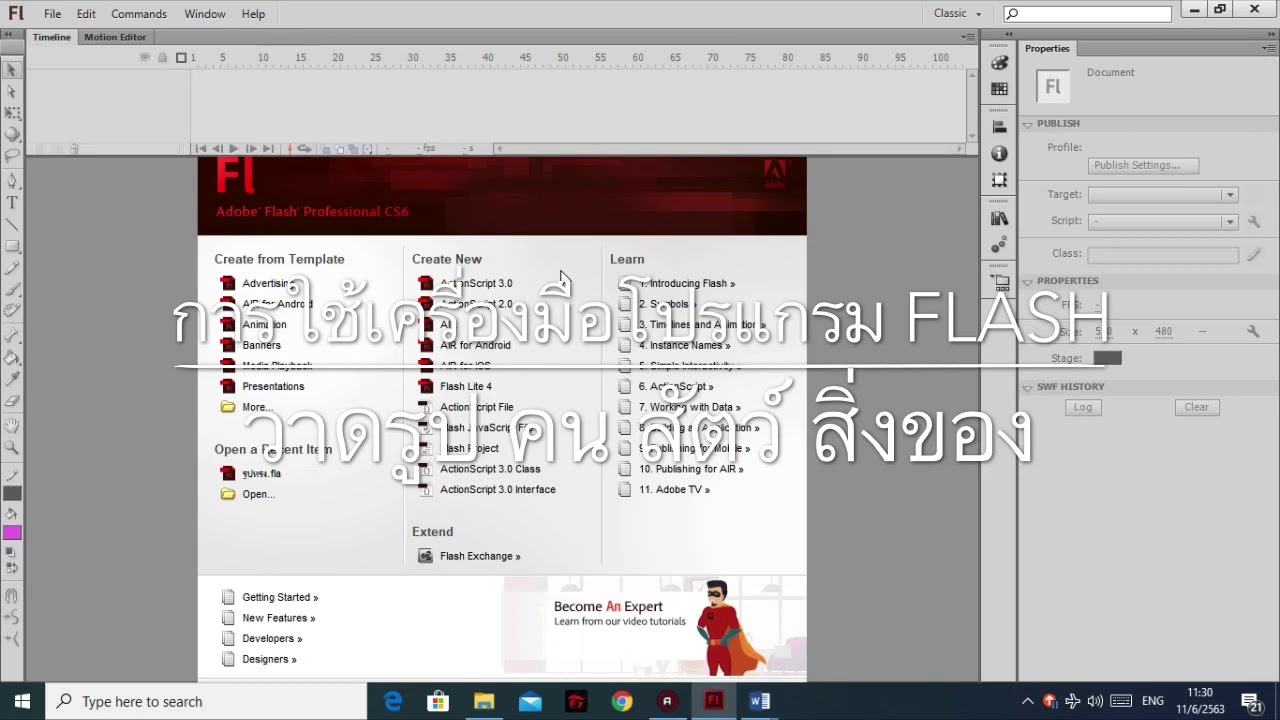This screenshot has height=720, width=1280.
Task: Toggle center frame marker in timeline
Action: tap(290, 148)
